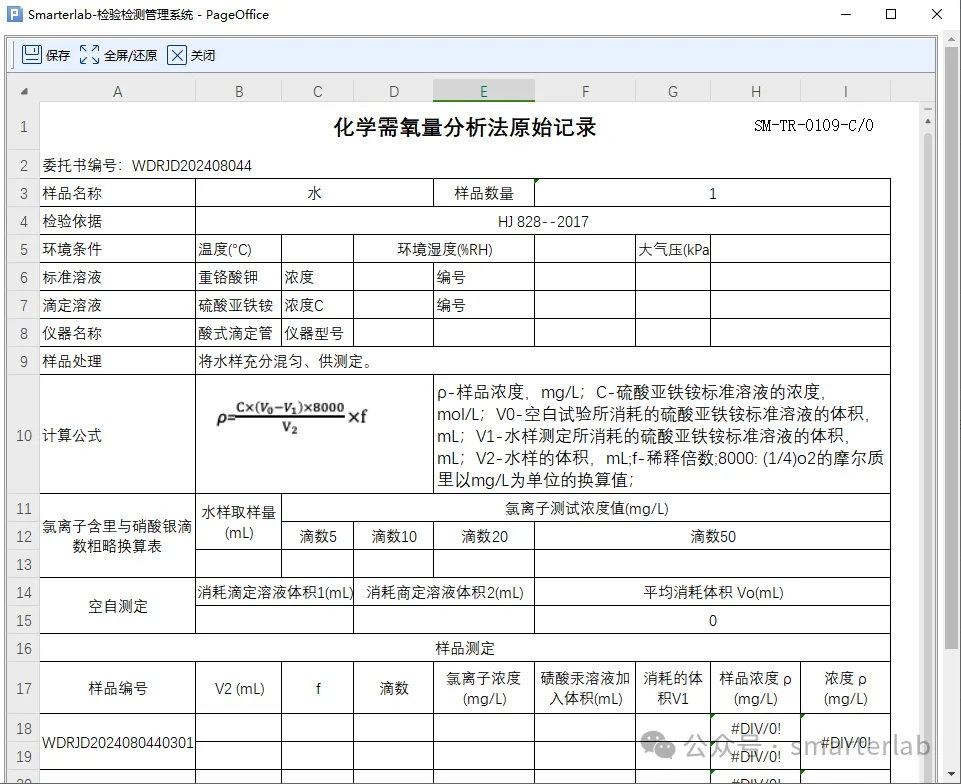The image size is (961, 784).
Task: Click the ρ calculation formula image
Action: coord(291,417)
